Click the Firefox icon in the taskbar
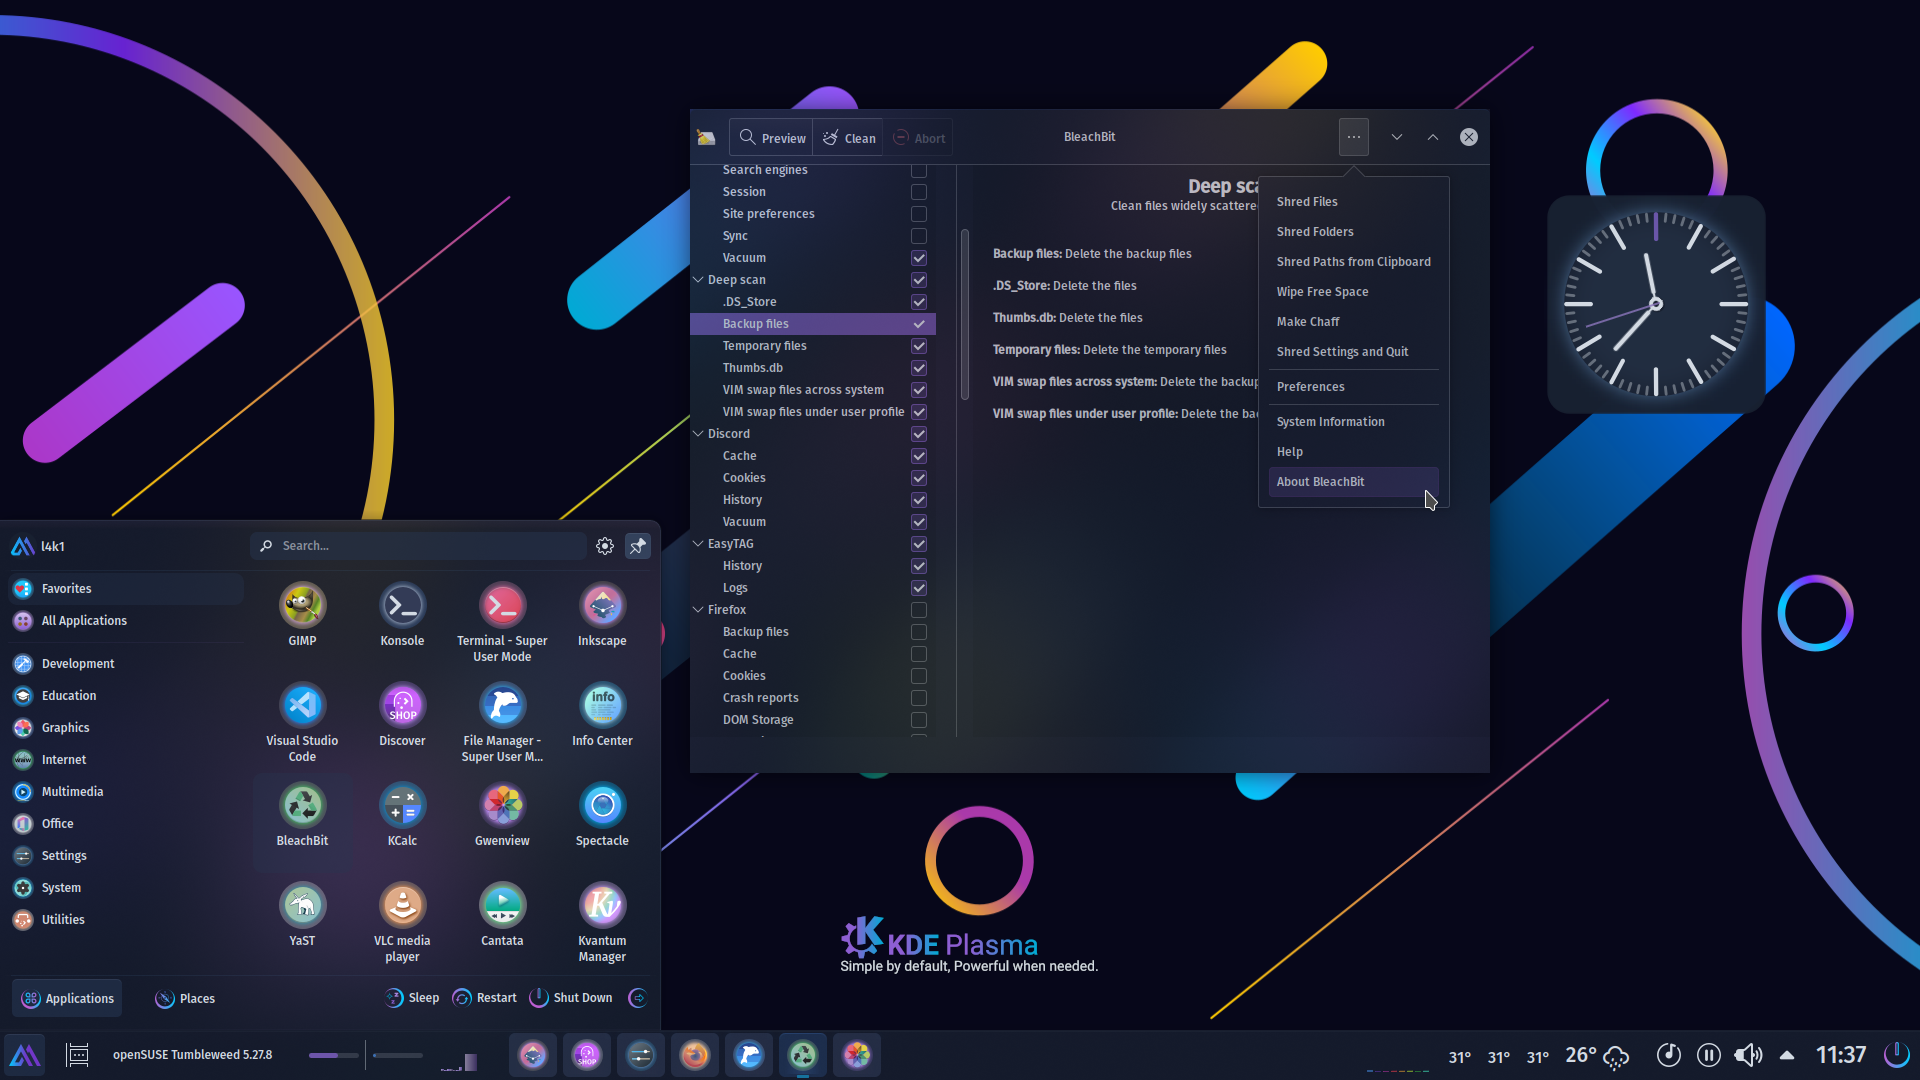Viewport: 1920px width, 1080px height. tap(695, 1055)
